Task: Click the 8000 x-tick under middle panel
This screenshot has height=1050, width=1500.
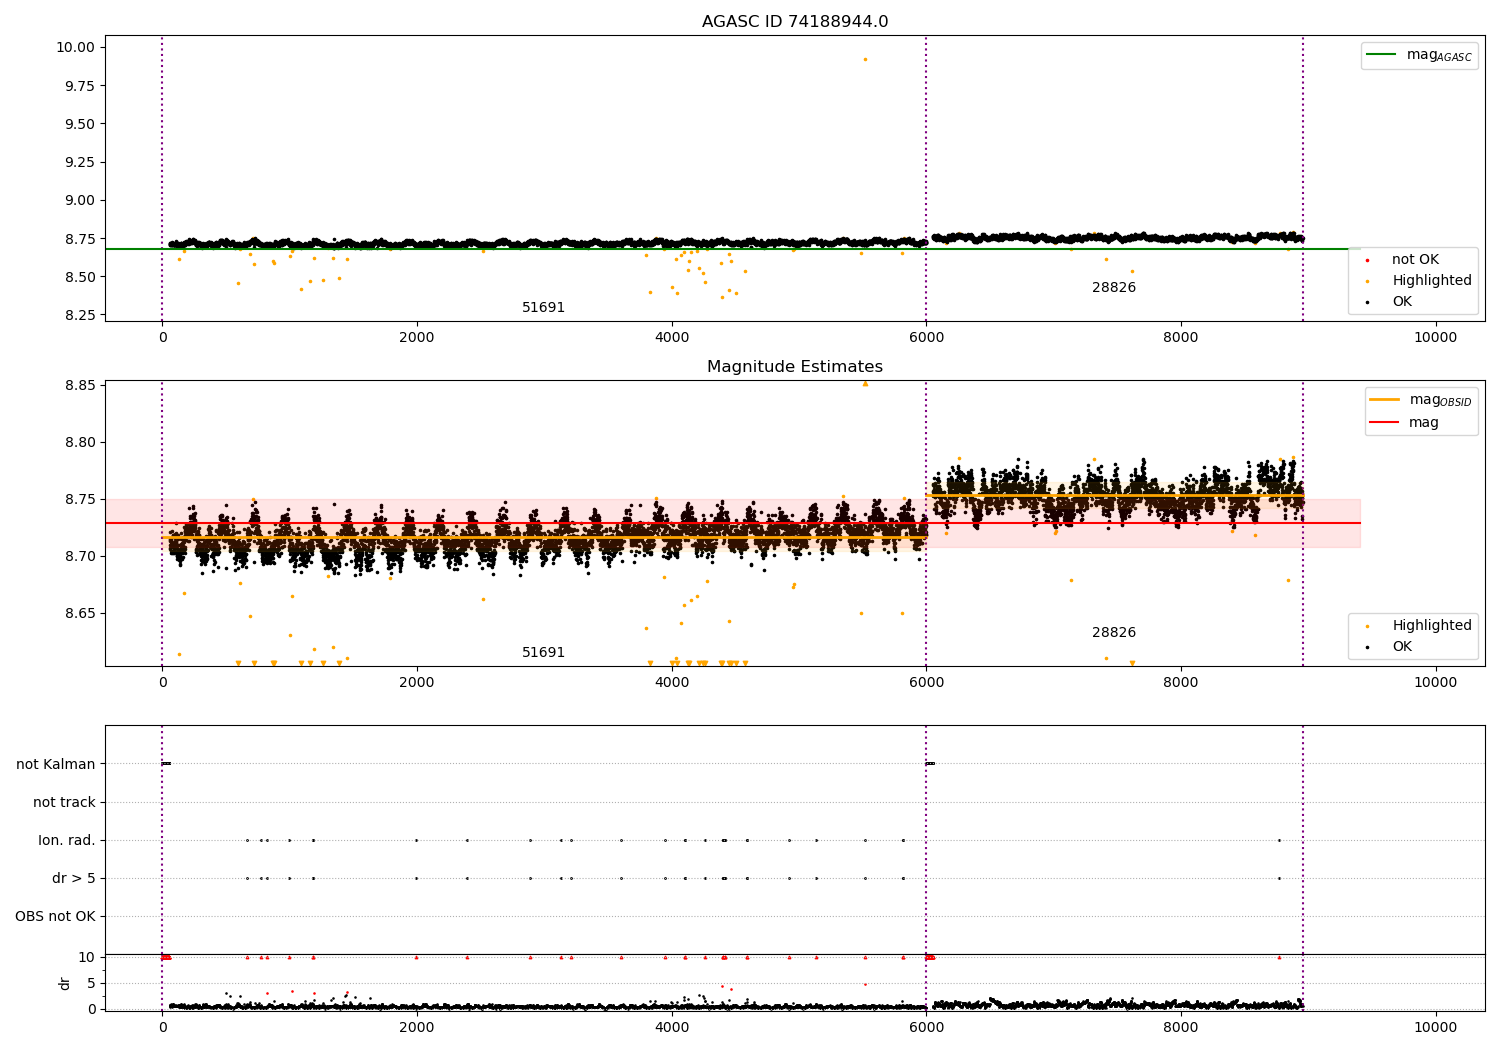Action: (1180, 683)
